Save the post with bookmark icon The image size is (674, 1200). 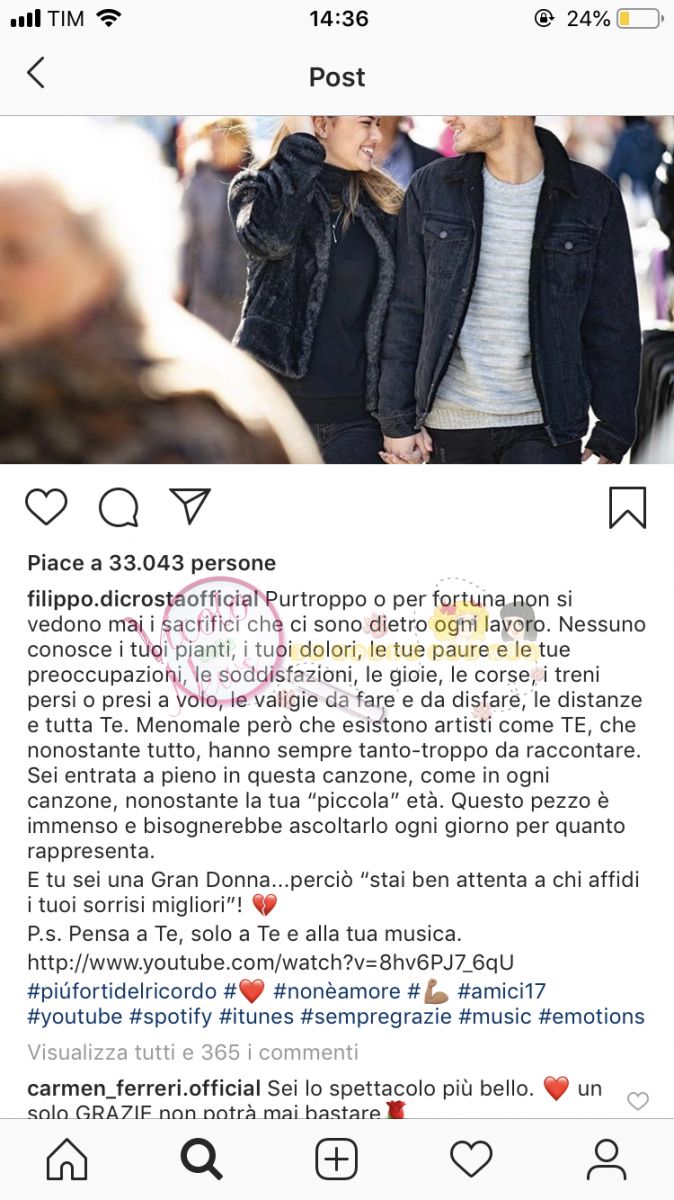628,507
